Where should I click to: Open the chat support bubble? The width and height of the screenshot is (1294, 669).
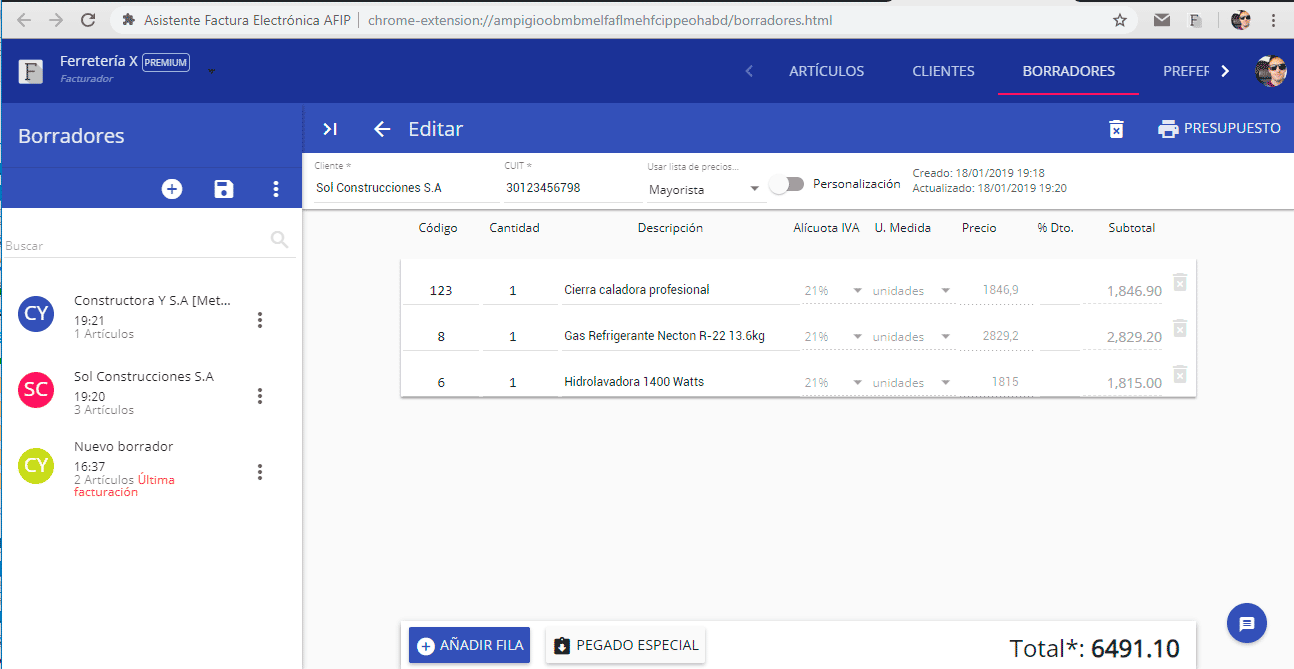point(1246,624)
